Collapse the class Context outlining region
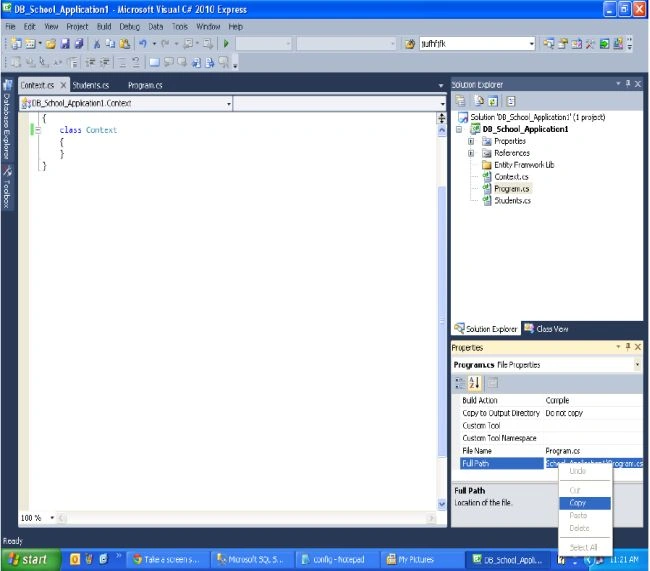 38,130
